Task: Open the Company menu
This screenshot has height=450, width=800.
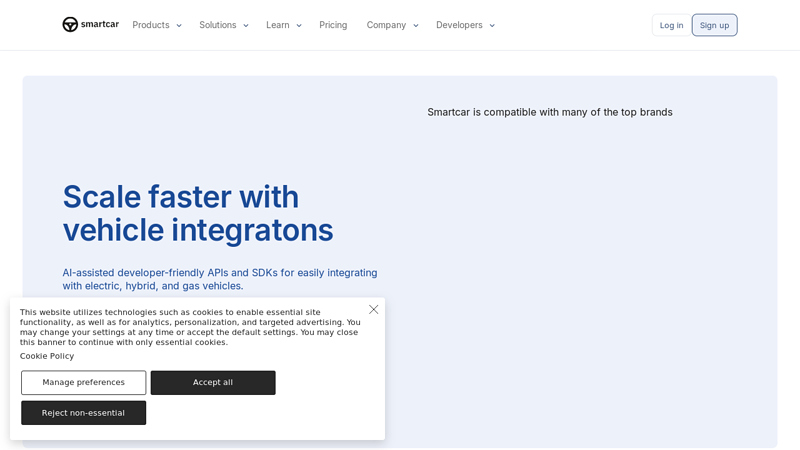Action: [386, 25]
